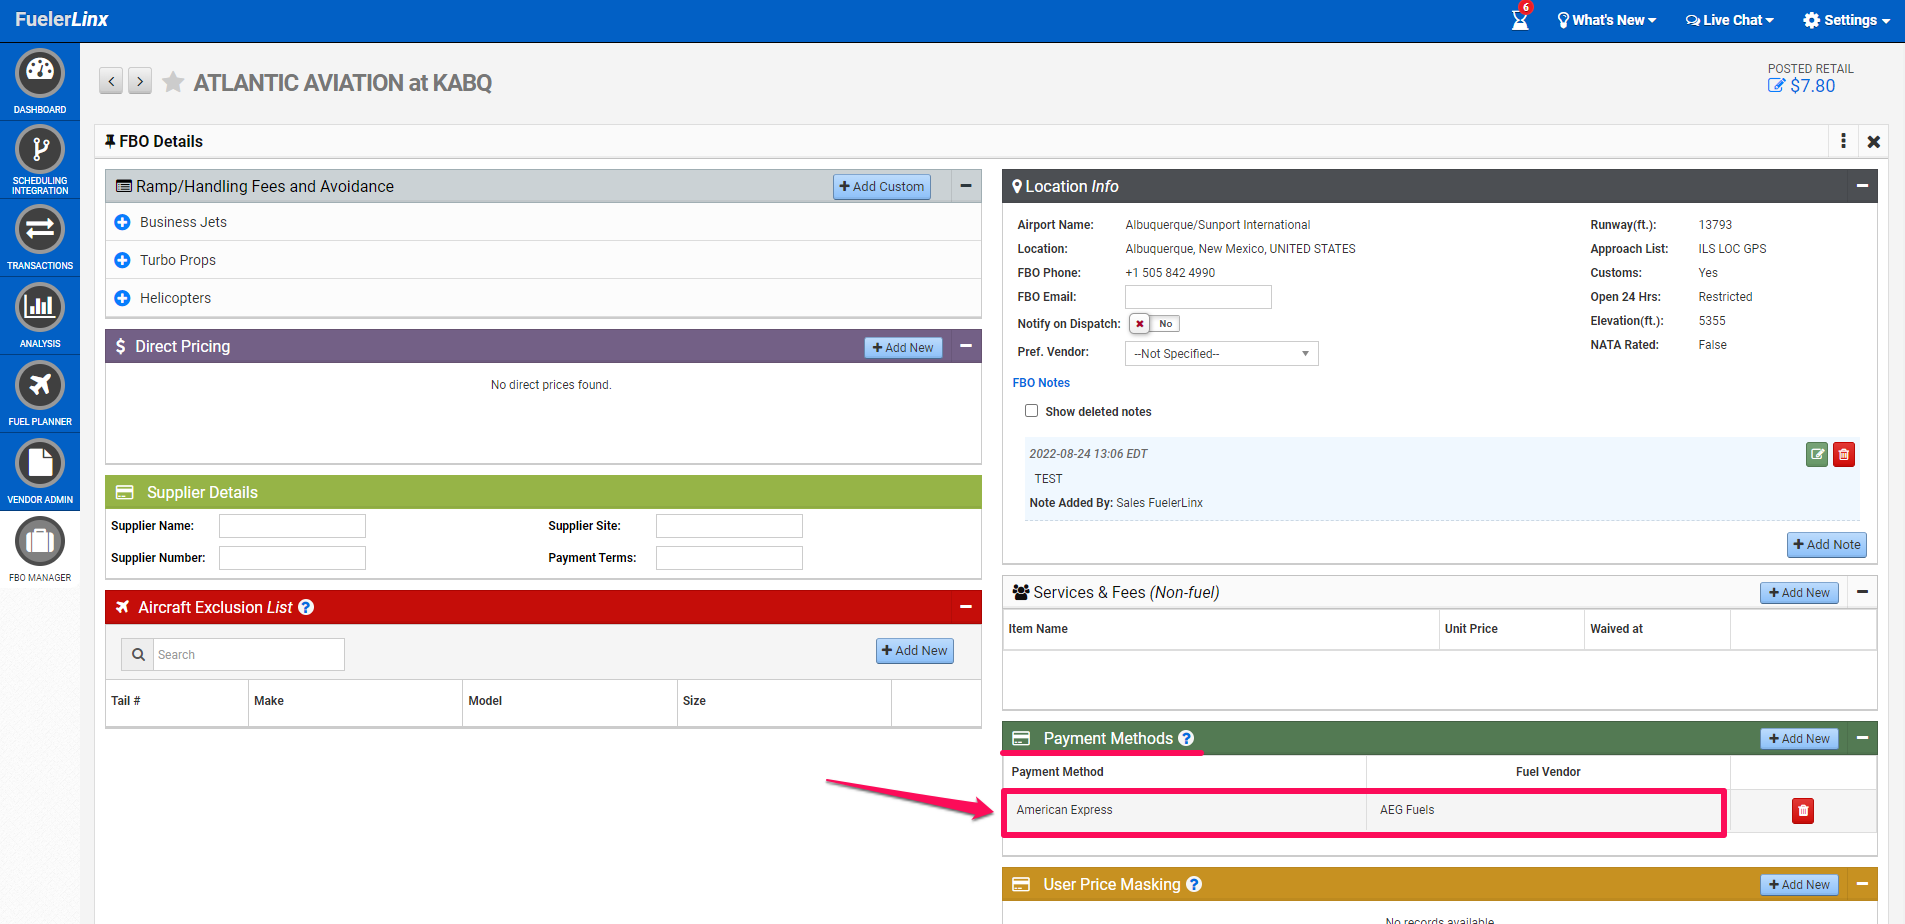Add a custom ramp/handling fee
The width and height of the screenshot is (1905, 924).
point(882,187)
